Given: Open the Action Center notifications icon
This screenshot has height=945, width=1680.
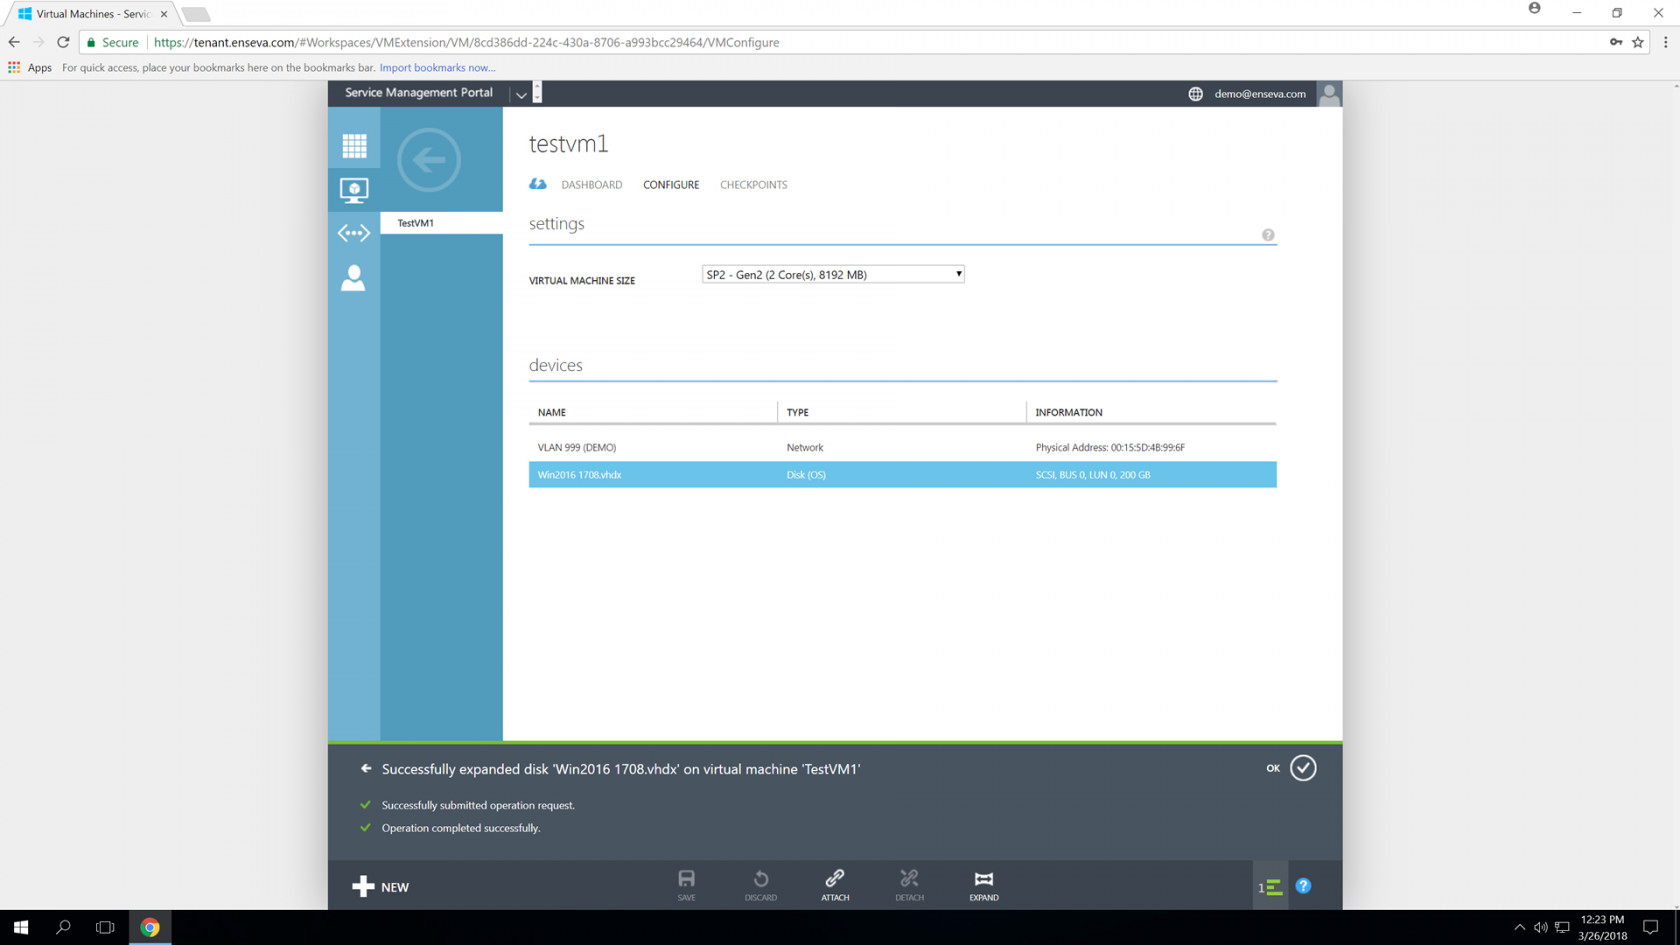Looking at the screenshot, I should pyautogui.click(x=1651, y=927).
